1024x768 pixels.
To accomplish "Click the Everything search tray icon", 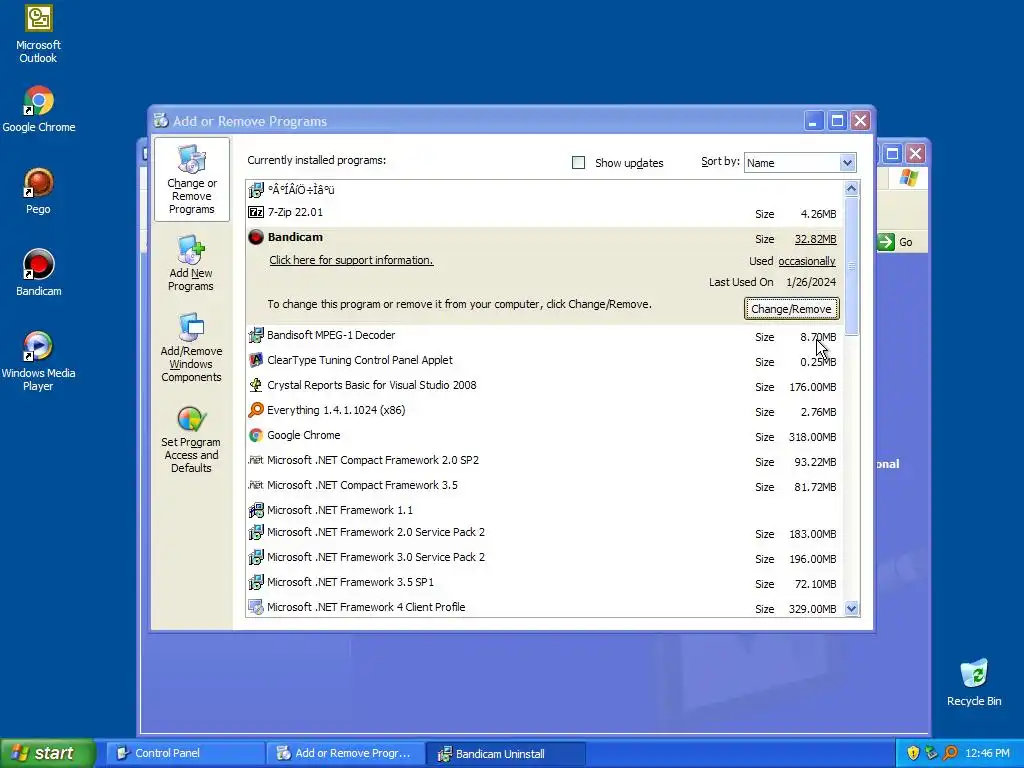I will (950, 753).
